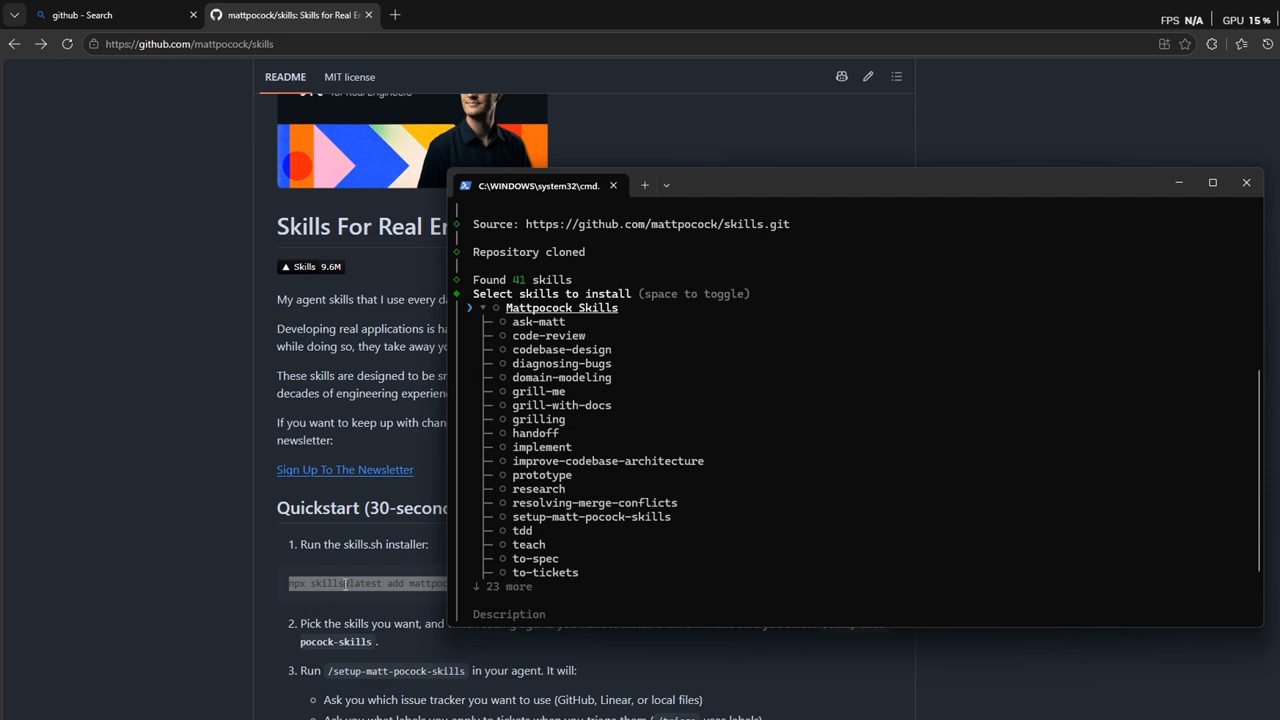Toggle the code-review skill option
This screenshot has width=1280, height=720.
pos(503,336)
